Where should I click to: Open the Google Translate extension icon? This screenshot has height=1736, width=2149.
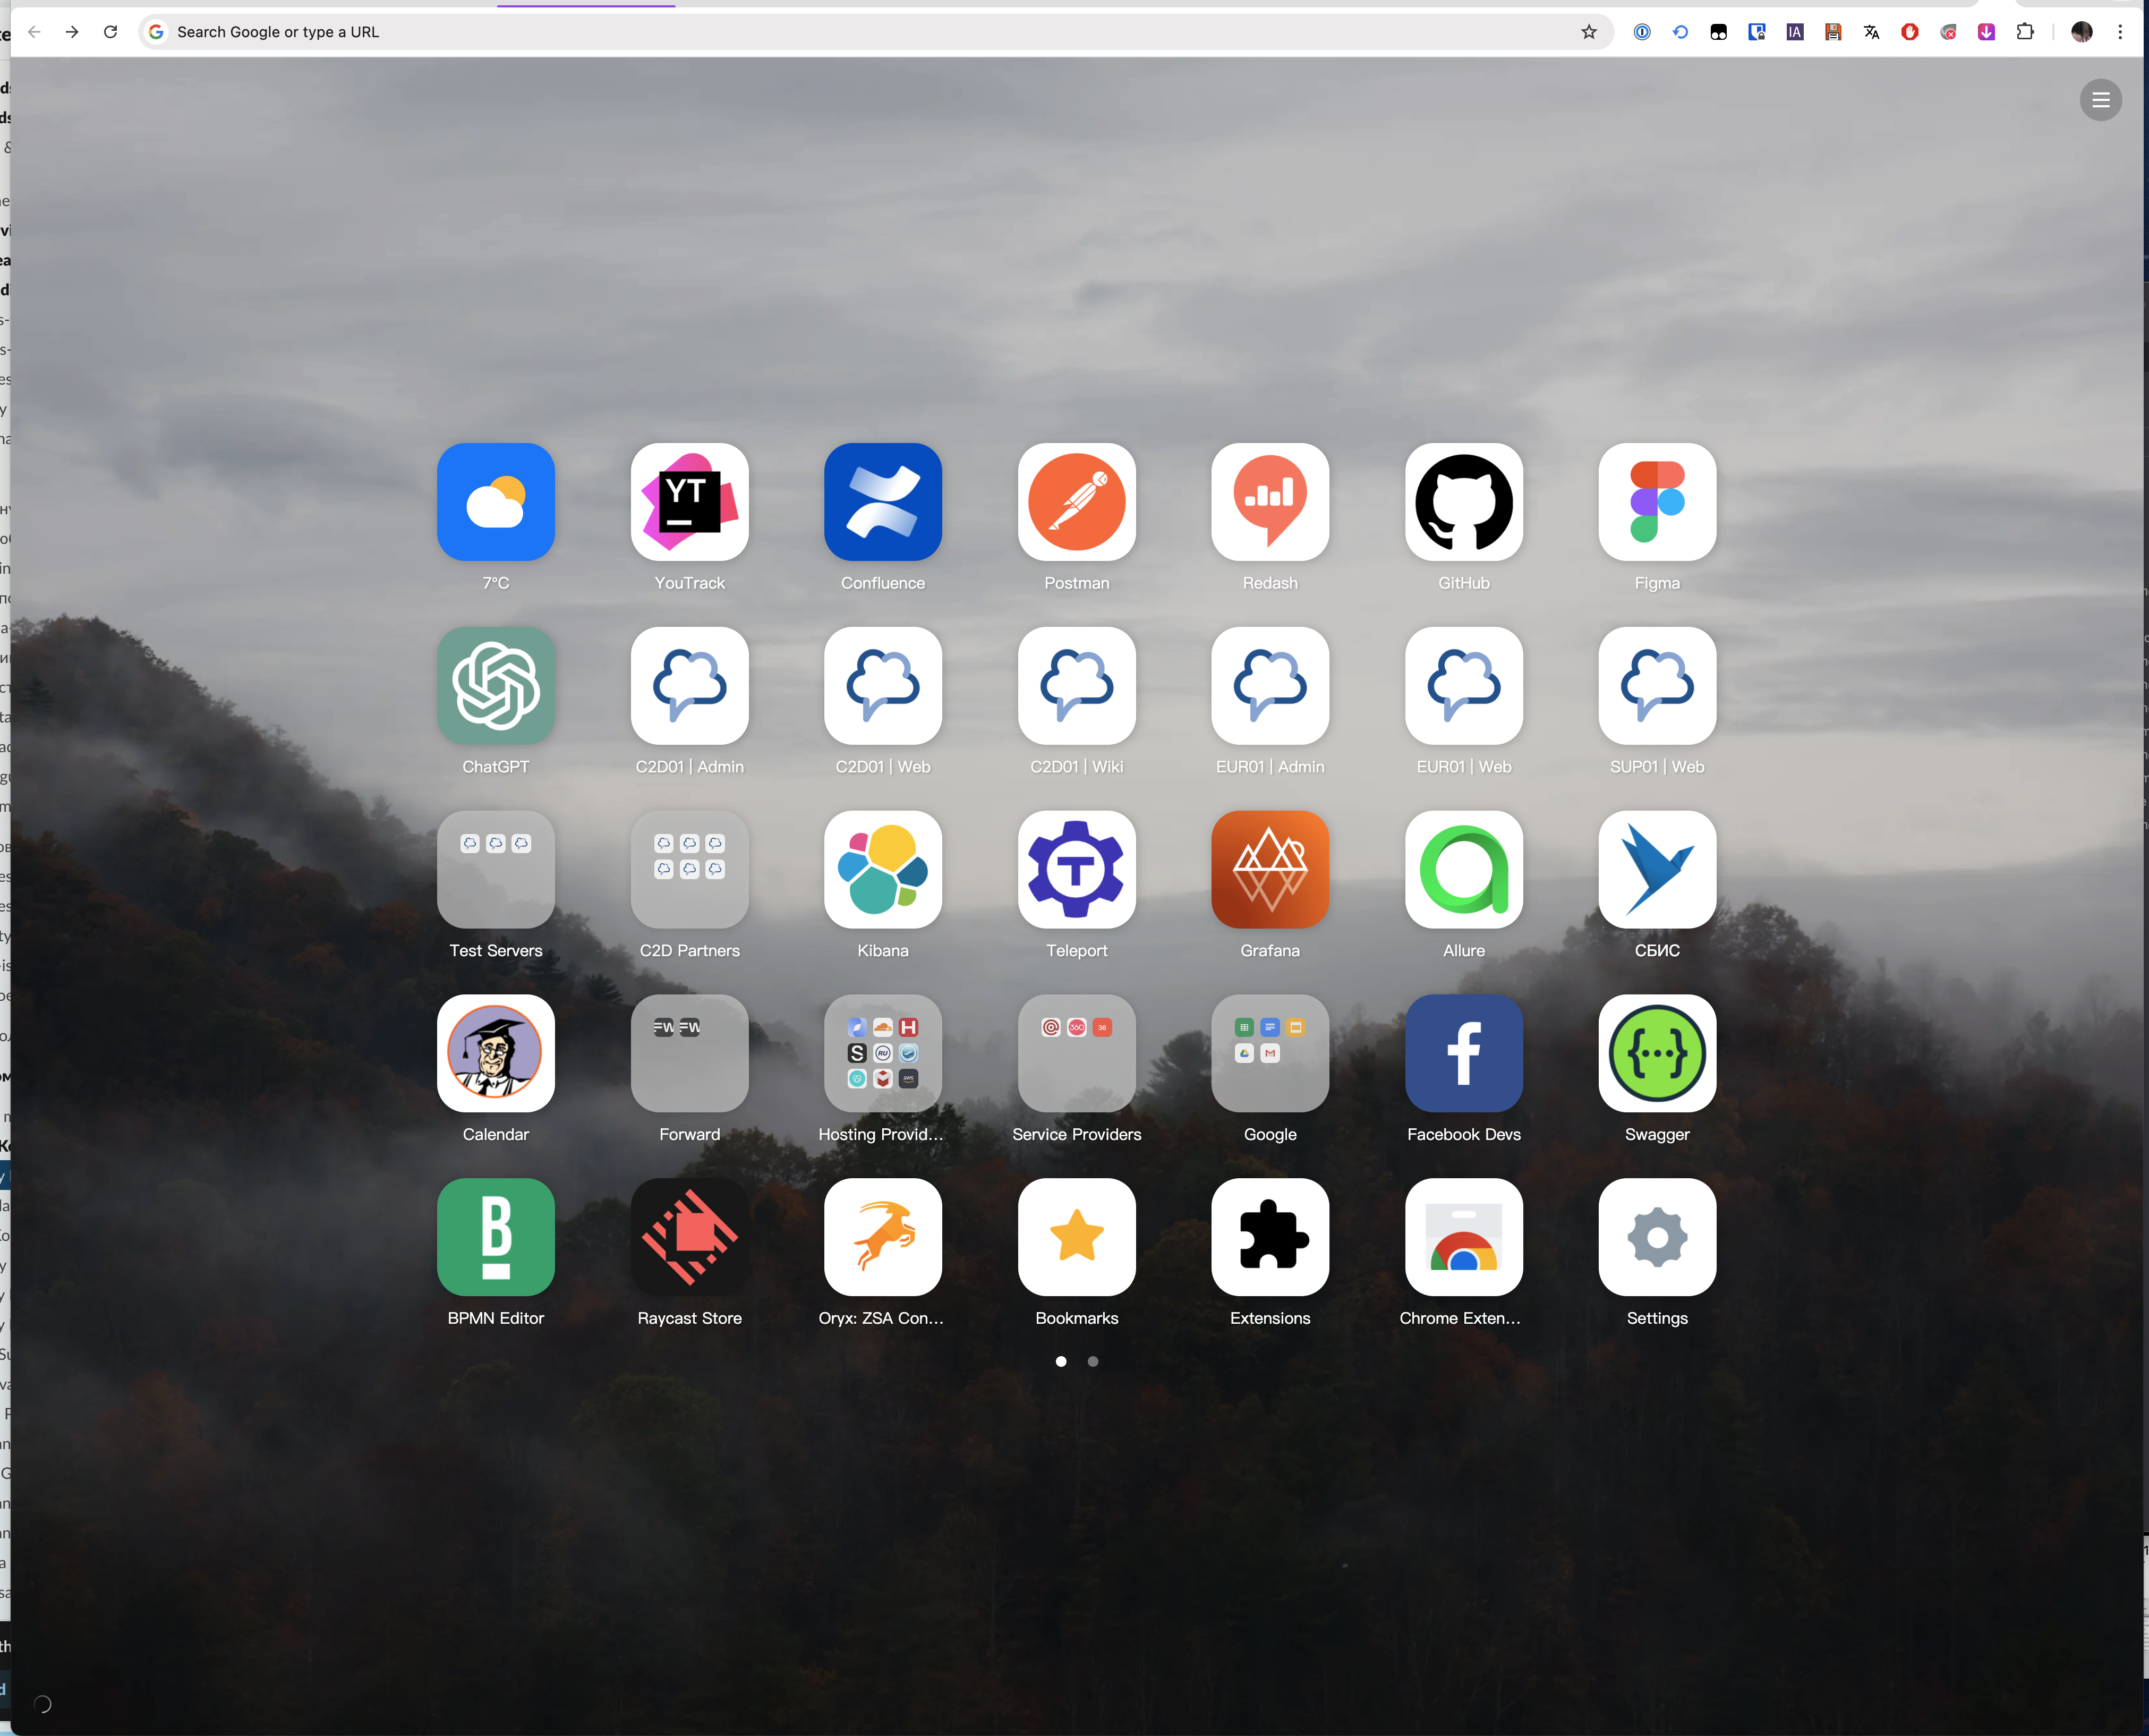[1871, 32]
